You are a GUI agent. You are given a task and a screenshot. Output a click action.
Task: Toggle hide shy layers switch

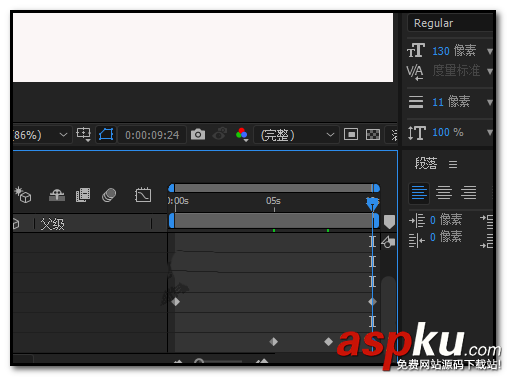[x=57, y=195]
